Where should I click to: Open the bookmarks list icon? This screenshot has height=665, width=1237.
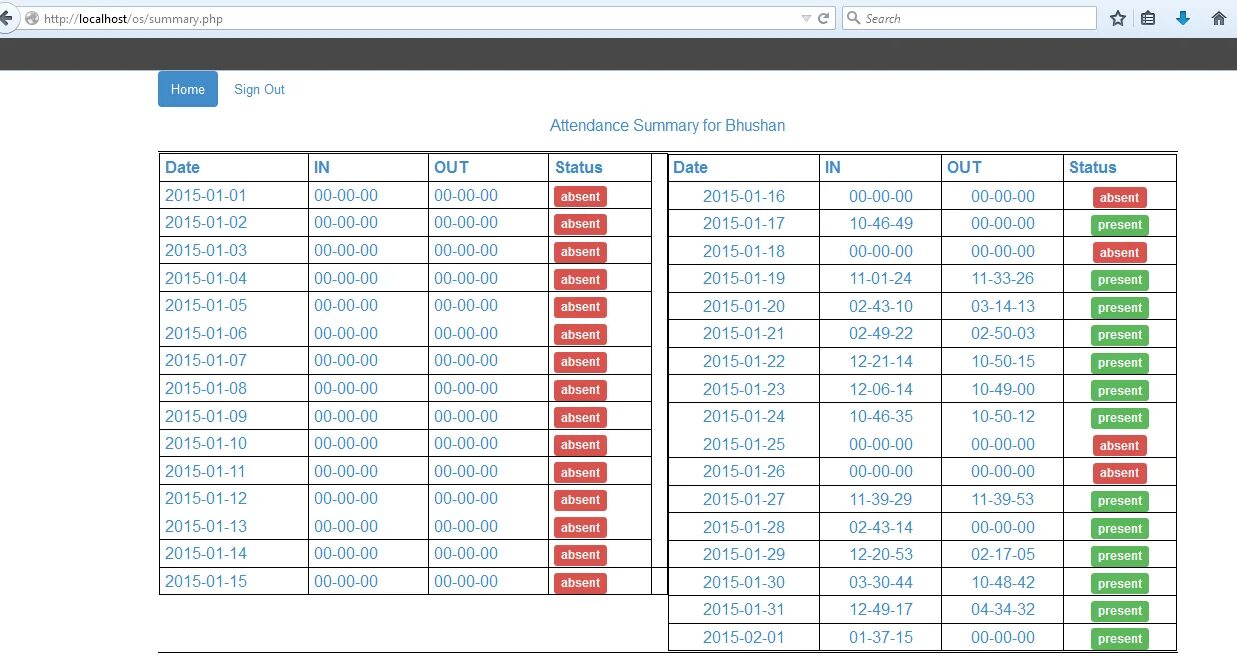1148,18
